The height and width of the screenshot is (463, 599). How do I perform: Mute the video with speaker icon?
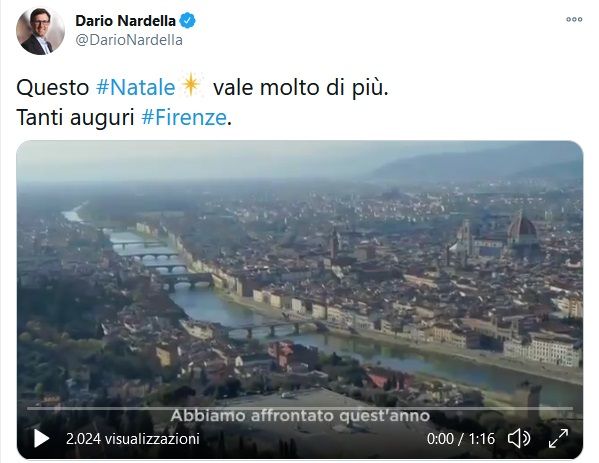click(x=519, y=439)
